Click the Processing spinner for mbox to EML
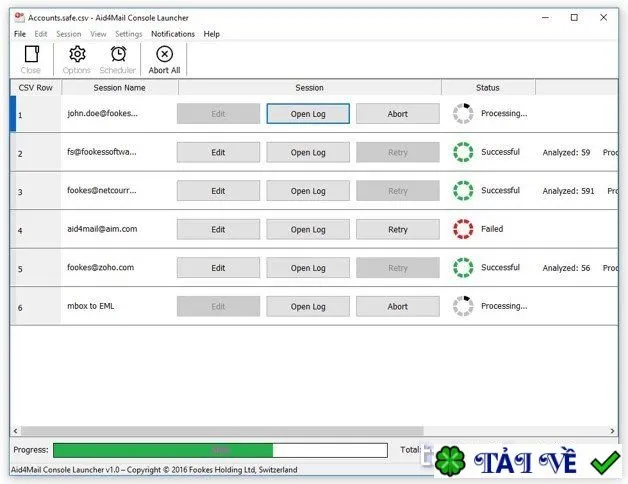Image resolution: width=628 pixels, height=484 pixels. [x=463, y=306]
